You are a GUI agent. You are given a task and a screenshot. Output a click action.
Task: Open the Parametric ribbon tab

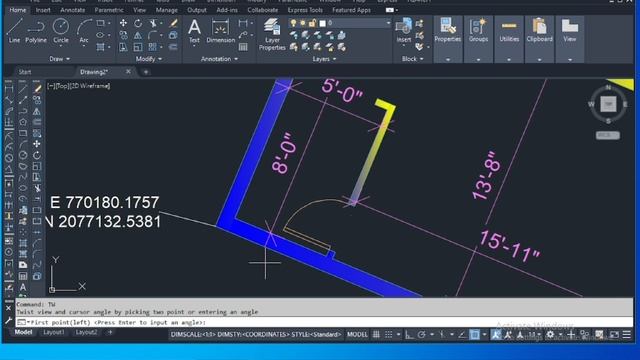pos(109,10)
